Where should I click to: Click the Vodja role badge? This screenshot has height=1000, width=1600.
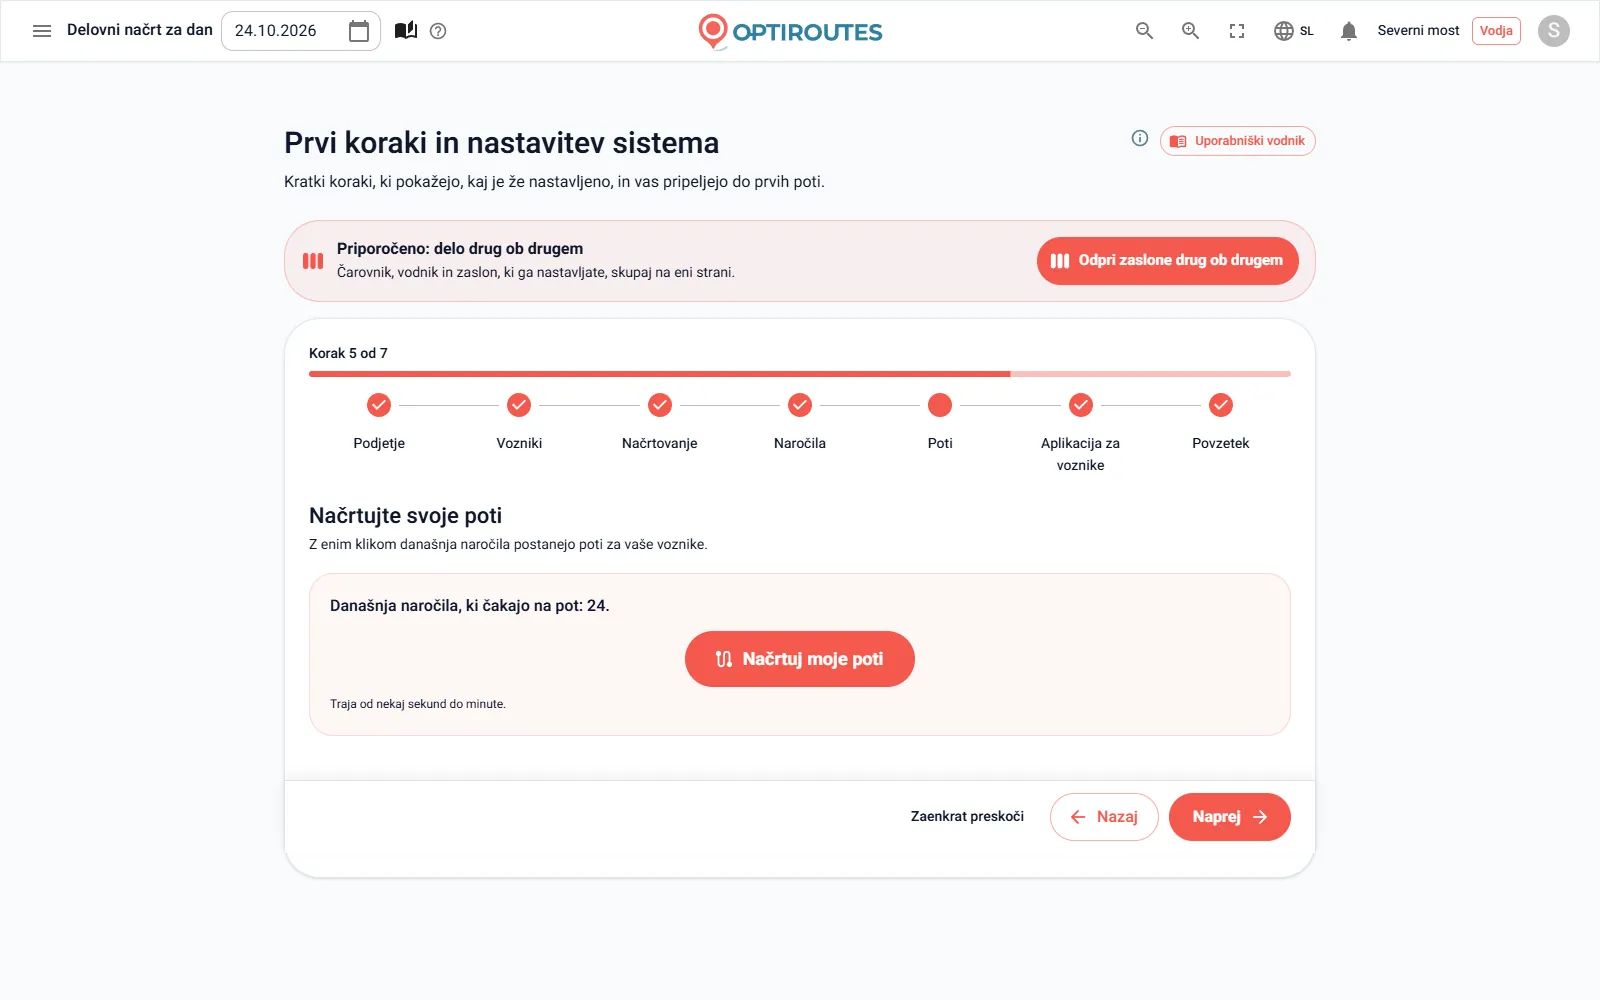1496,31
